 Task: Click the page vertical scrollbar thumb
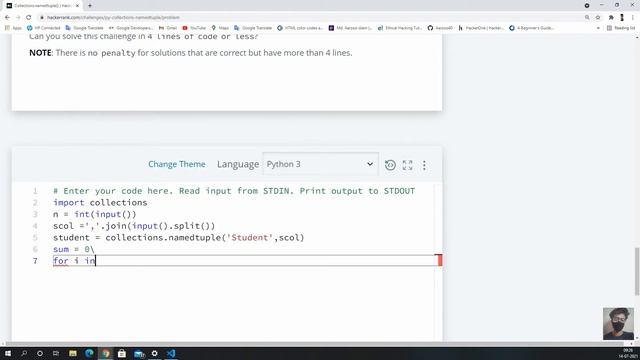point(637,271)
